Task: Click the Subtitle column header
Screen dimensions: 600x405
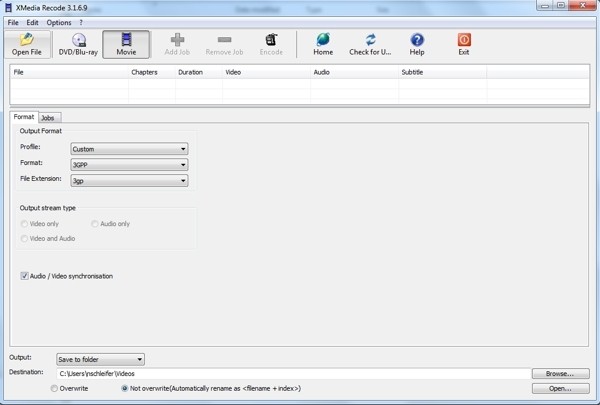Action: click(442, 72)
